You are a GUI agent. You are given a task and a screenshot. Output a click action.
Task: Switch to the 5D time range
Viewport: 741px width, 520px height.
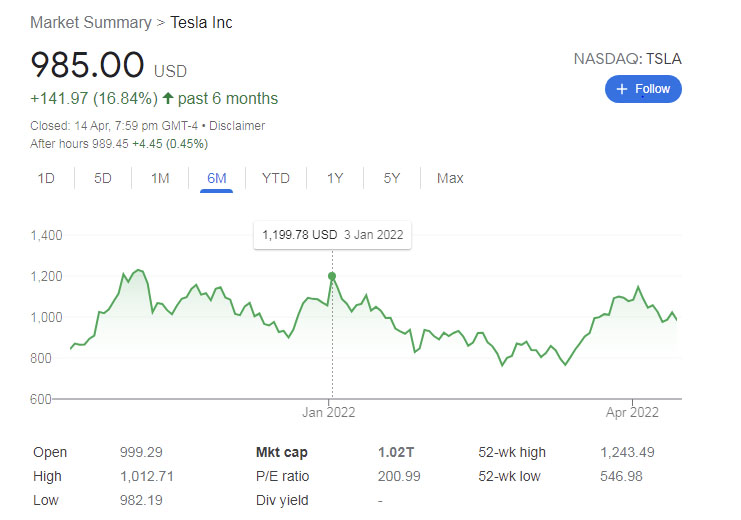pos(103,178)
